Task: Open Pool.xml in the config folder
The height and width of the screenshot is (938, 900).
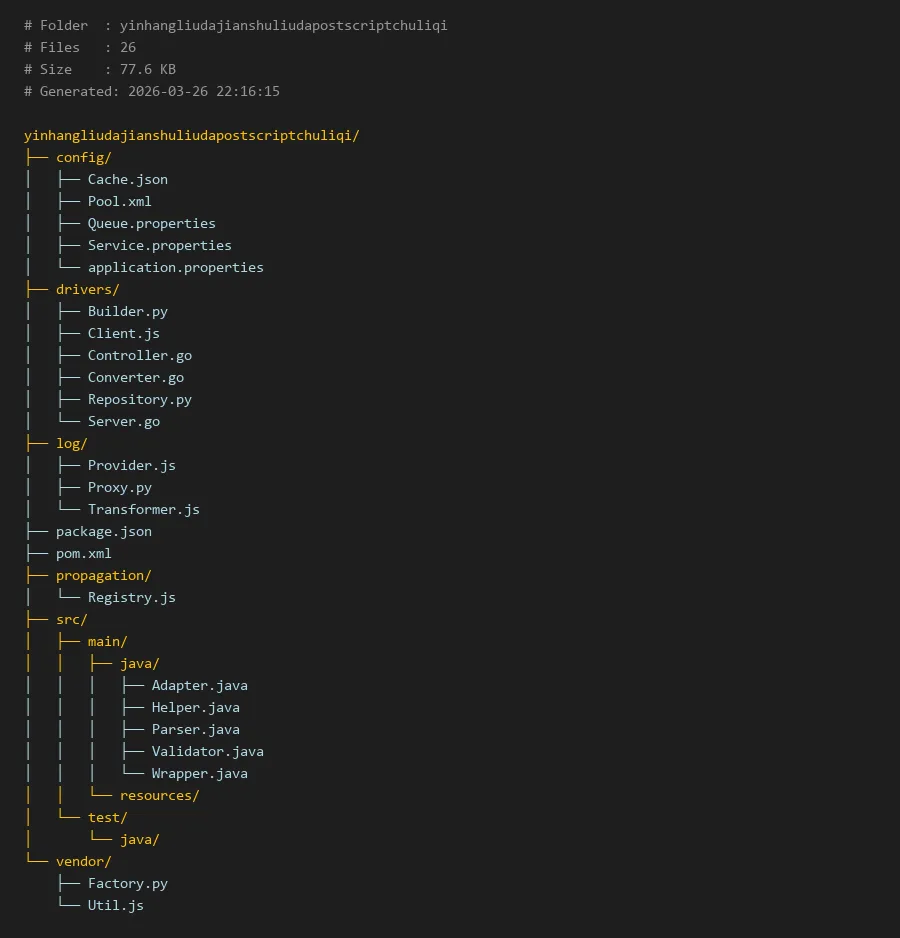Action: click(119, 202)
